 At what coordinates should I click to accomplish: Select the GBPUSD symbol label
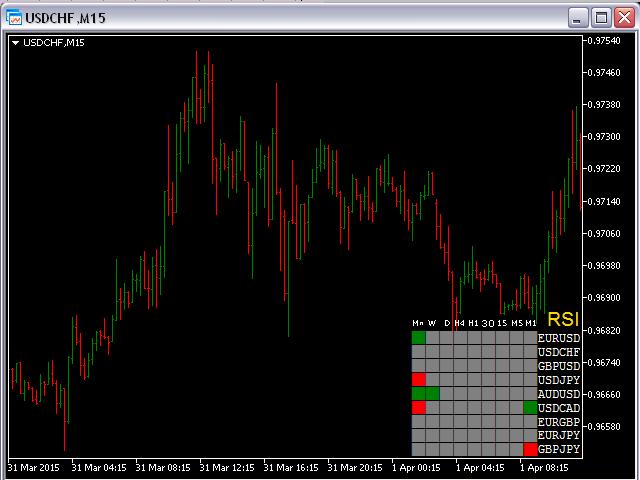tap(558, 366)
